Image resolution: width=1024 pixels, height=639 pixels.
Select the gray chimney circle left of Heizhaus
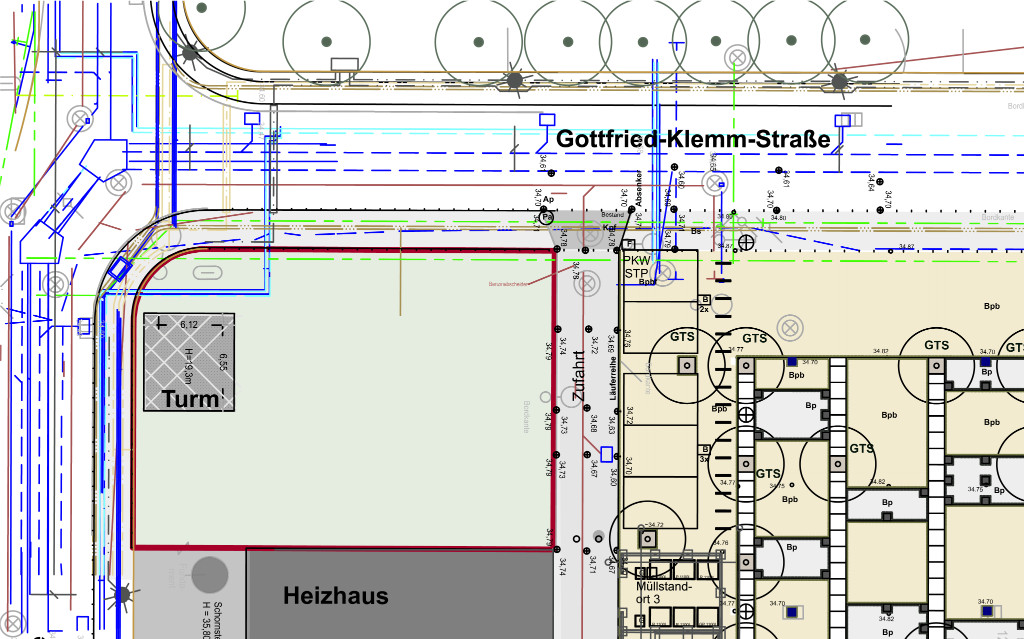[x=210, y=574]
